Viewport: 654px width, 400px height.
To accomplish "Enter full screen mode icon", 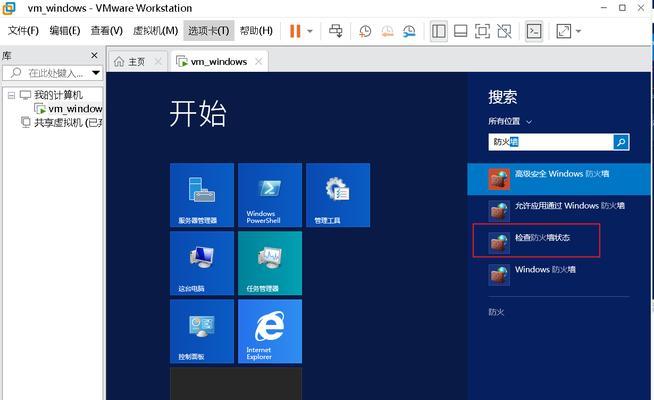I will 483,31.
